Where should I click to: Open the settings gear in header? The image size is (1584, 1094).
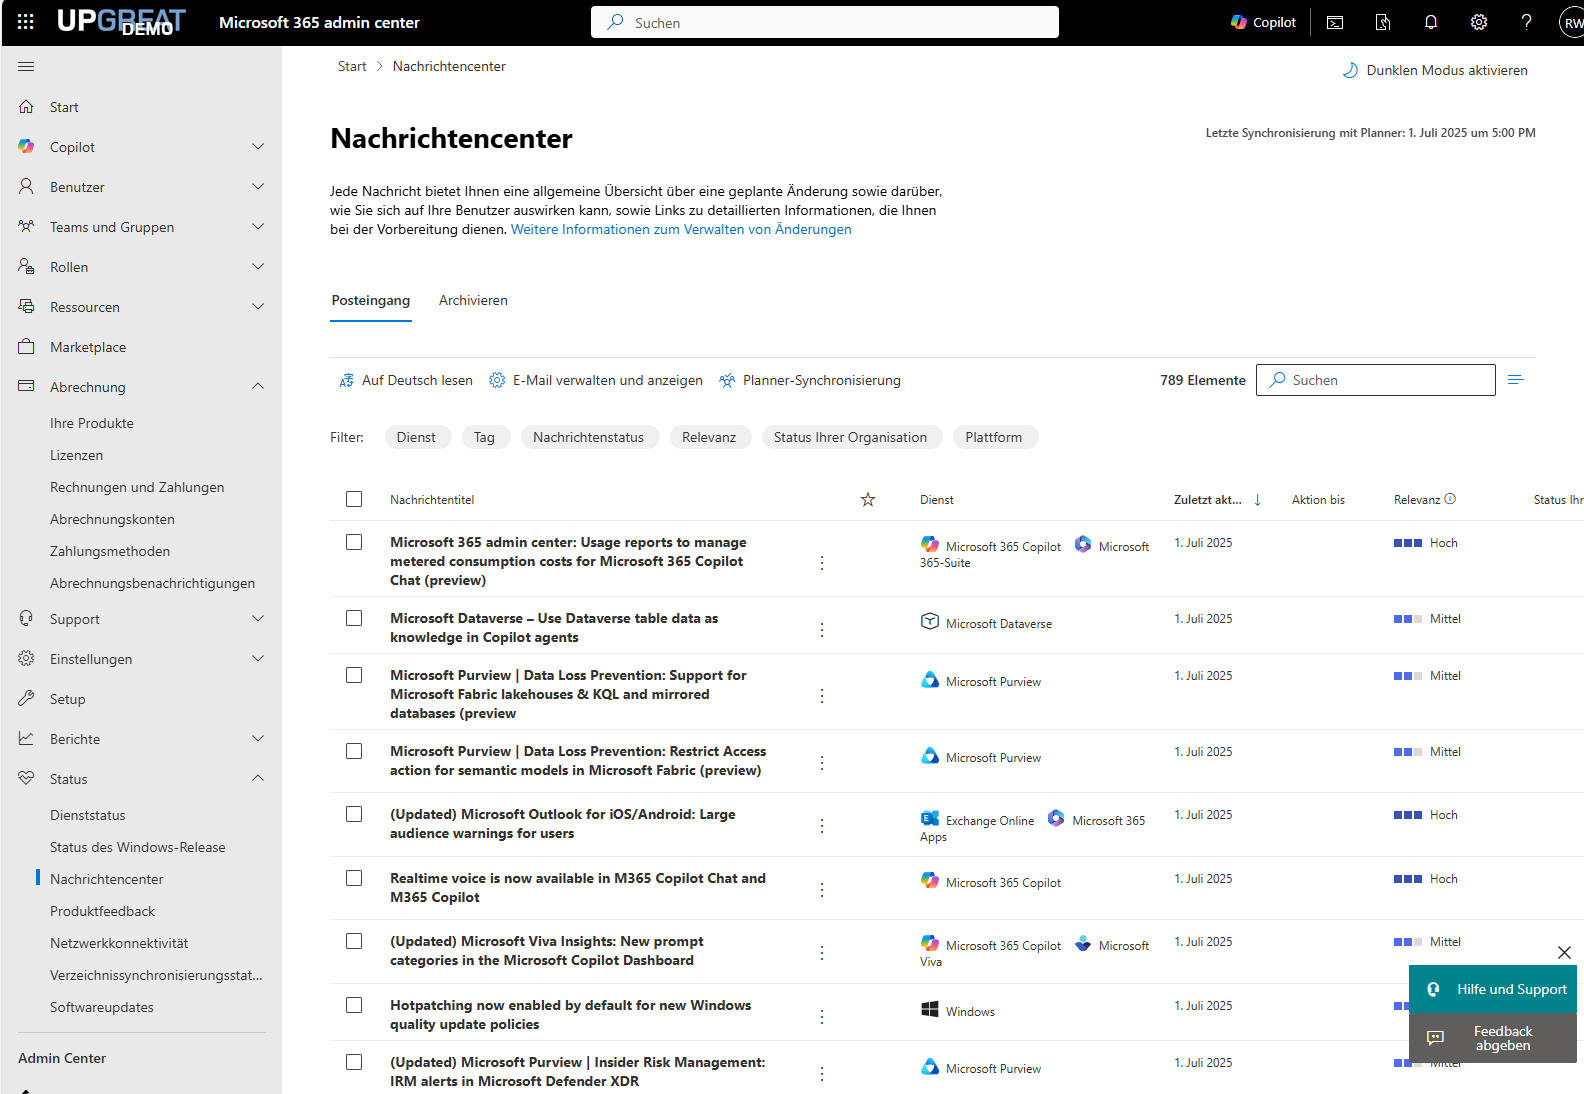1479,22
